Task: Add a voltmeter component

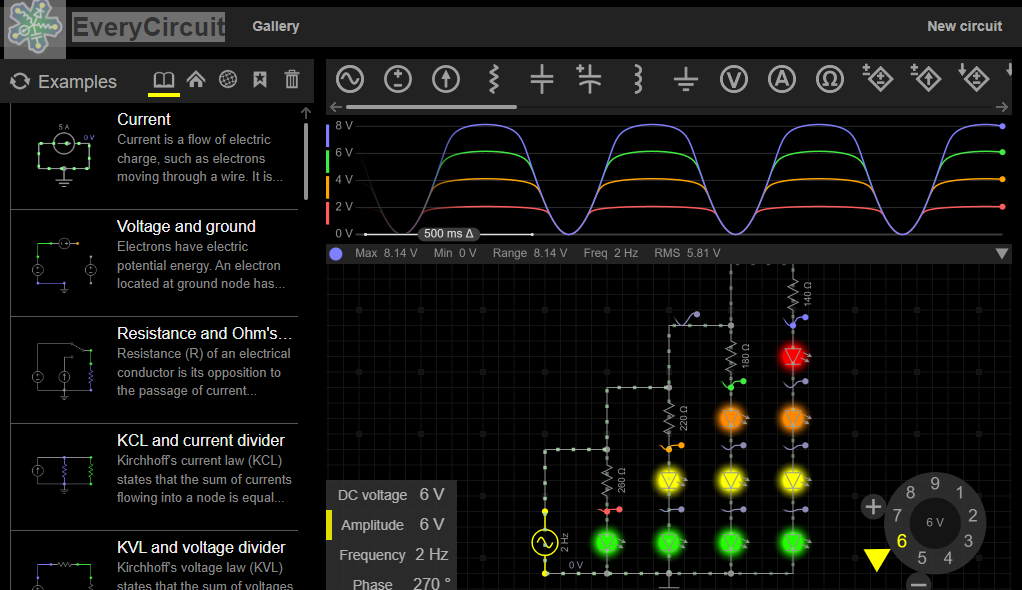Action: [735, 79]
